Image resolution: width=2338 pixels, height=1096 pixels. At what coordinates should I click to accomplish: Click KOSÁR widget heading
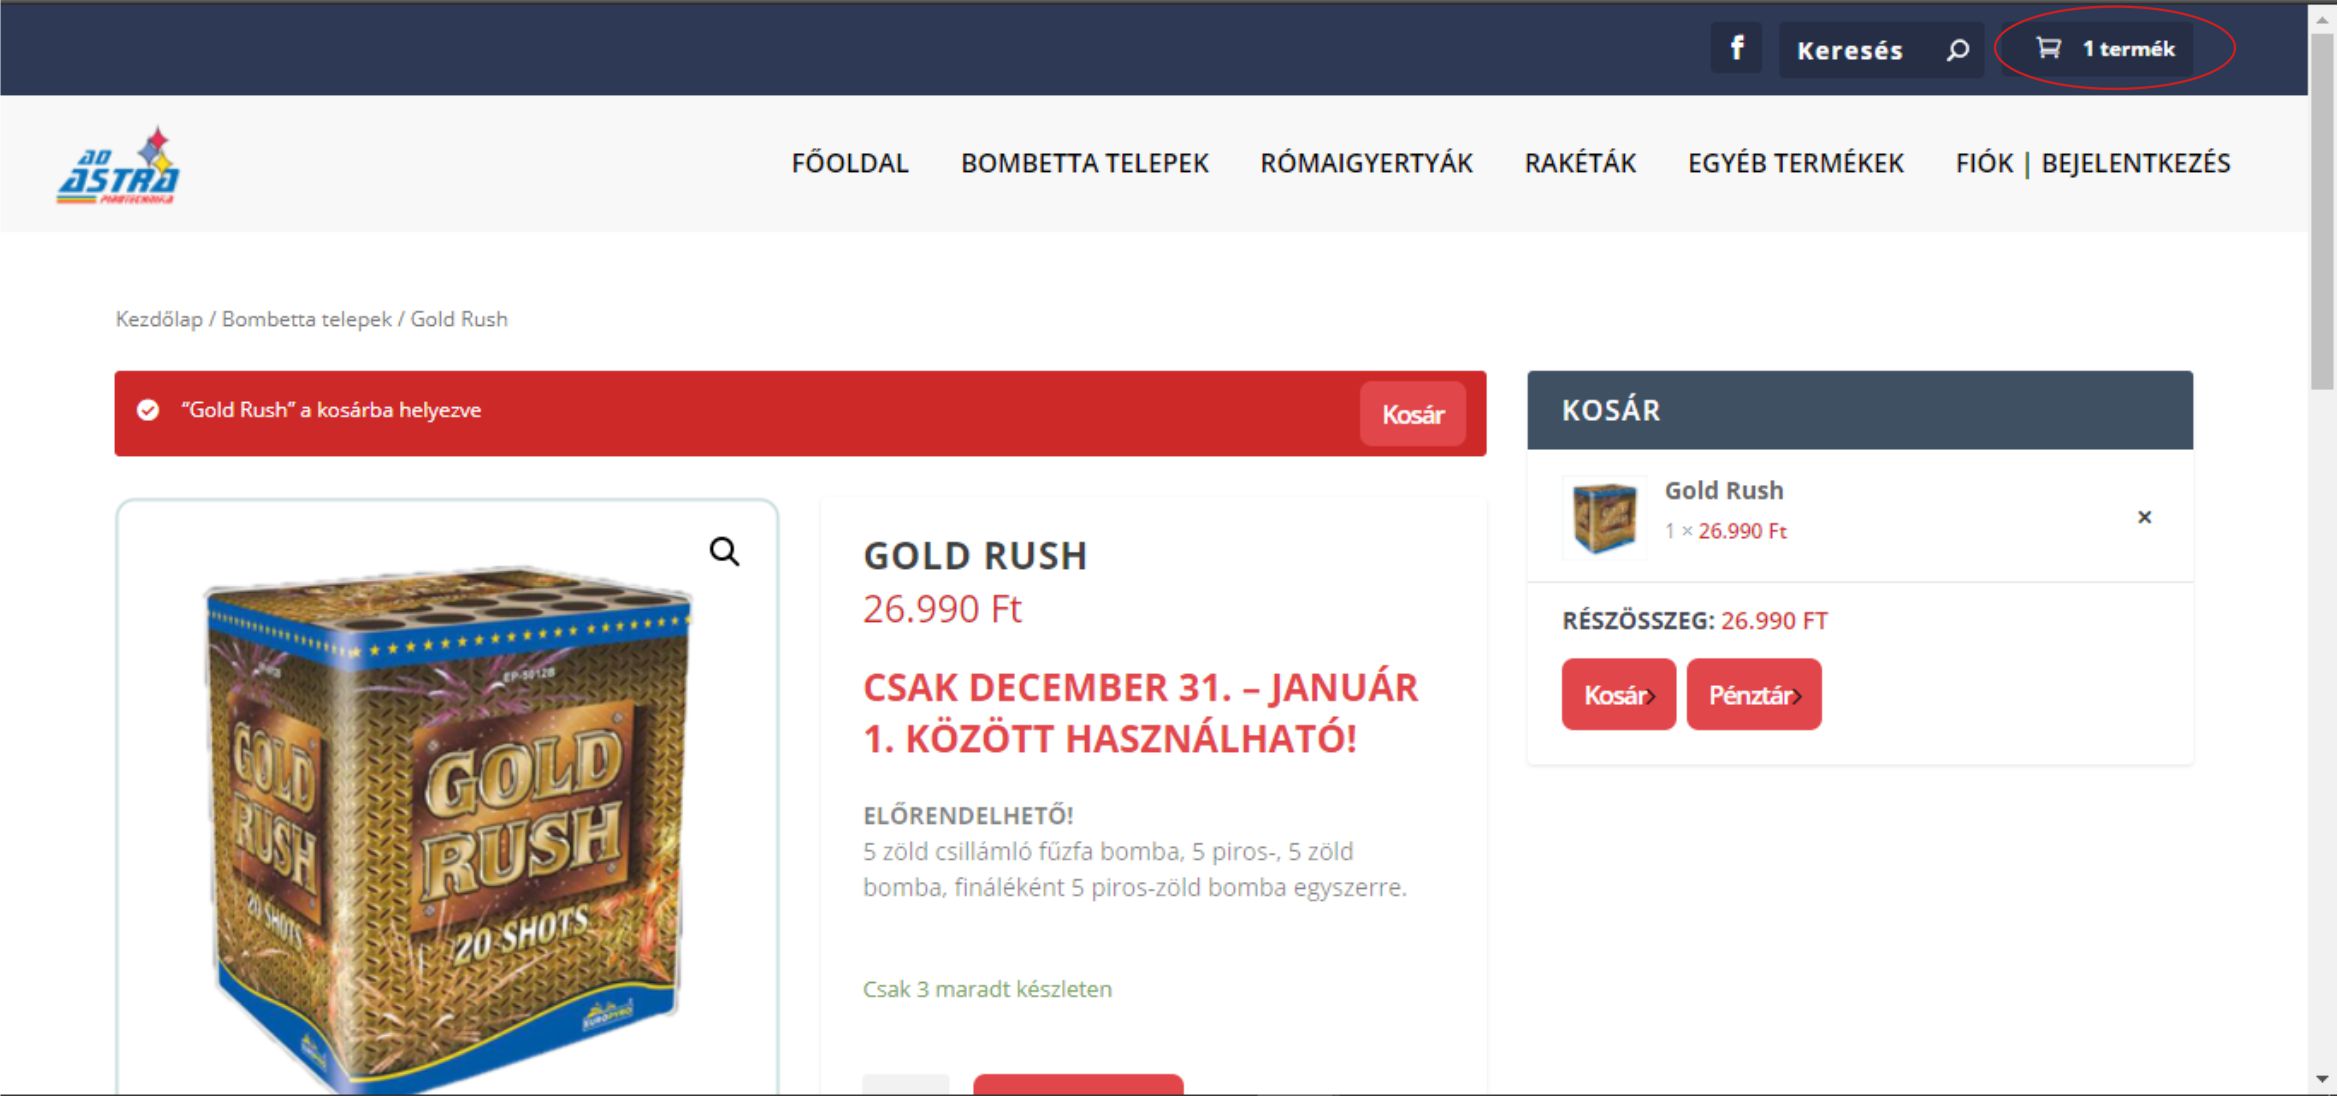(x=1611, y=410)
